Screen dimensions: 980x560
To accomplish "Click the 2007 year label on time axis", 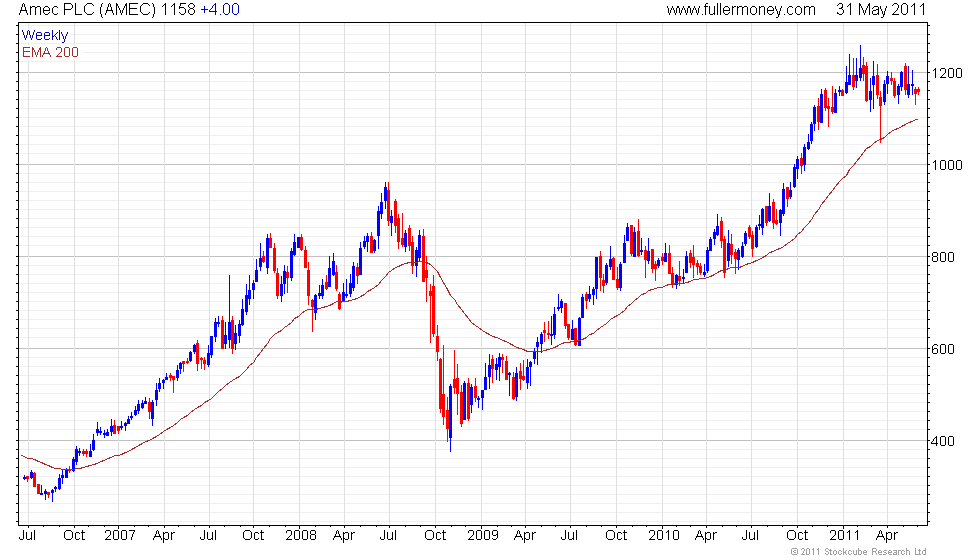I will pyautogui.click(x=119, y=536).
